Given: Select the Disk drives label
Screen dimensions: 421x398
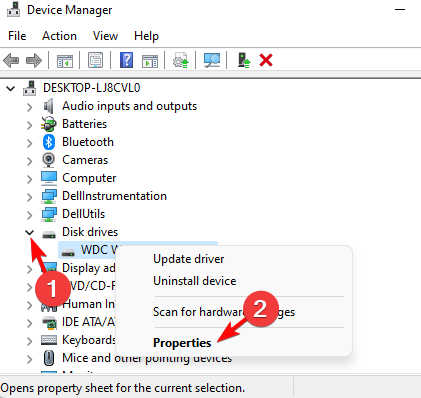Looking at the screenshot, I should 90,232.
